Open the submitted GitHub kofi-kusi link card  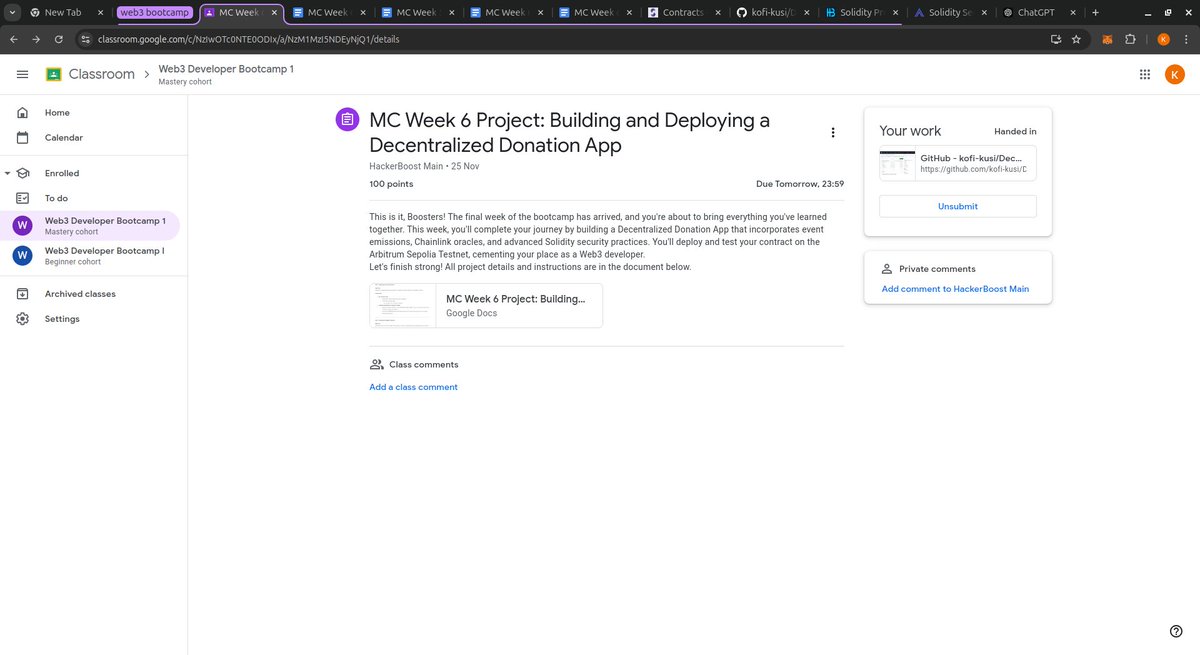pyautogui.click(x=958, y=163)
